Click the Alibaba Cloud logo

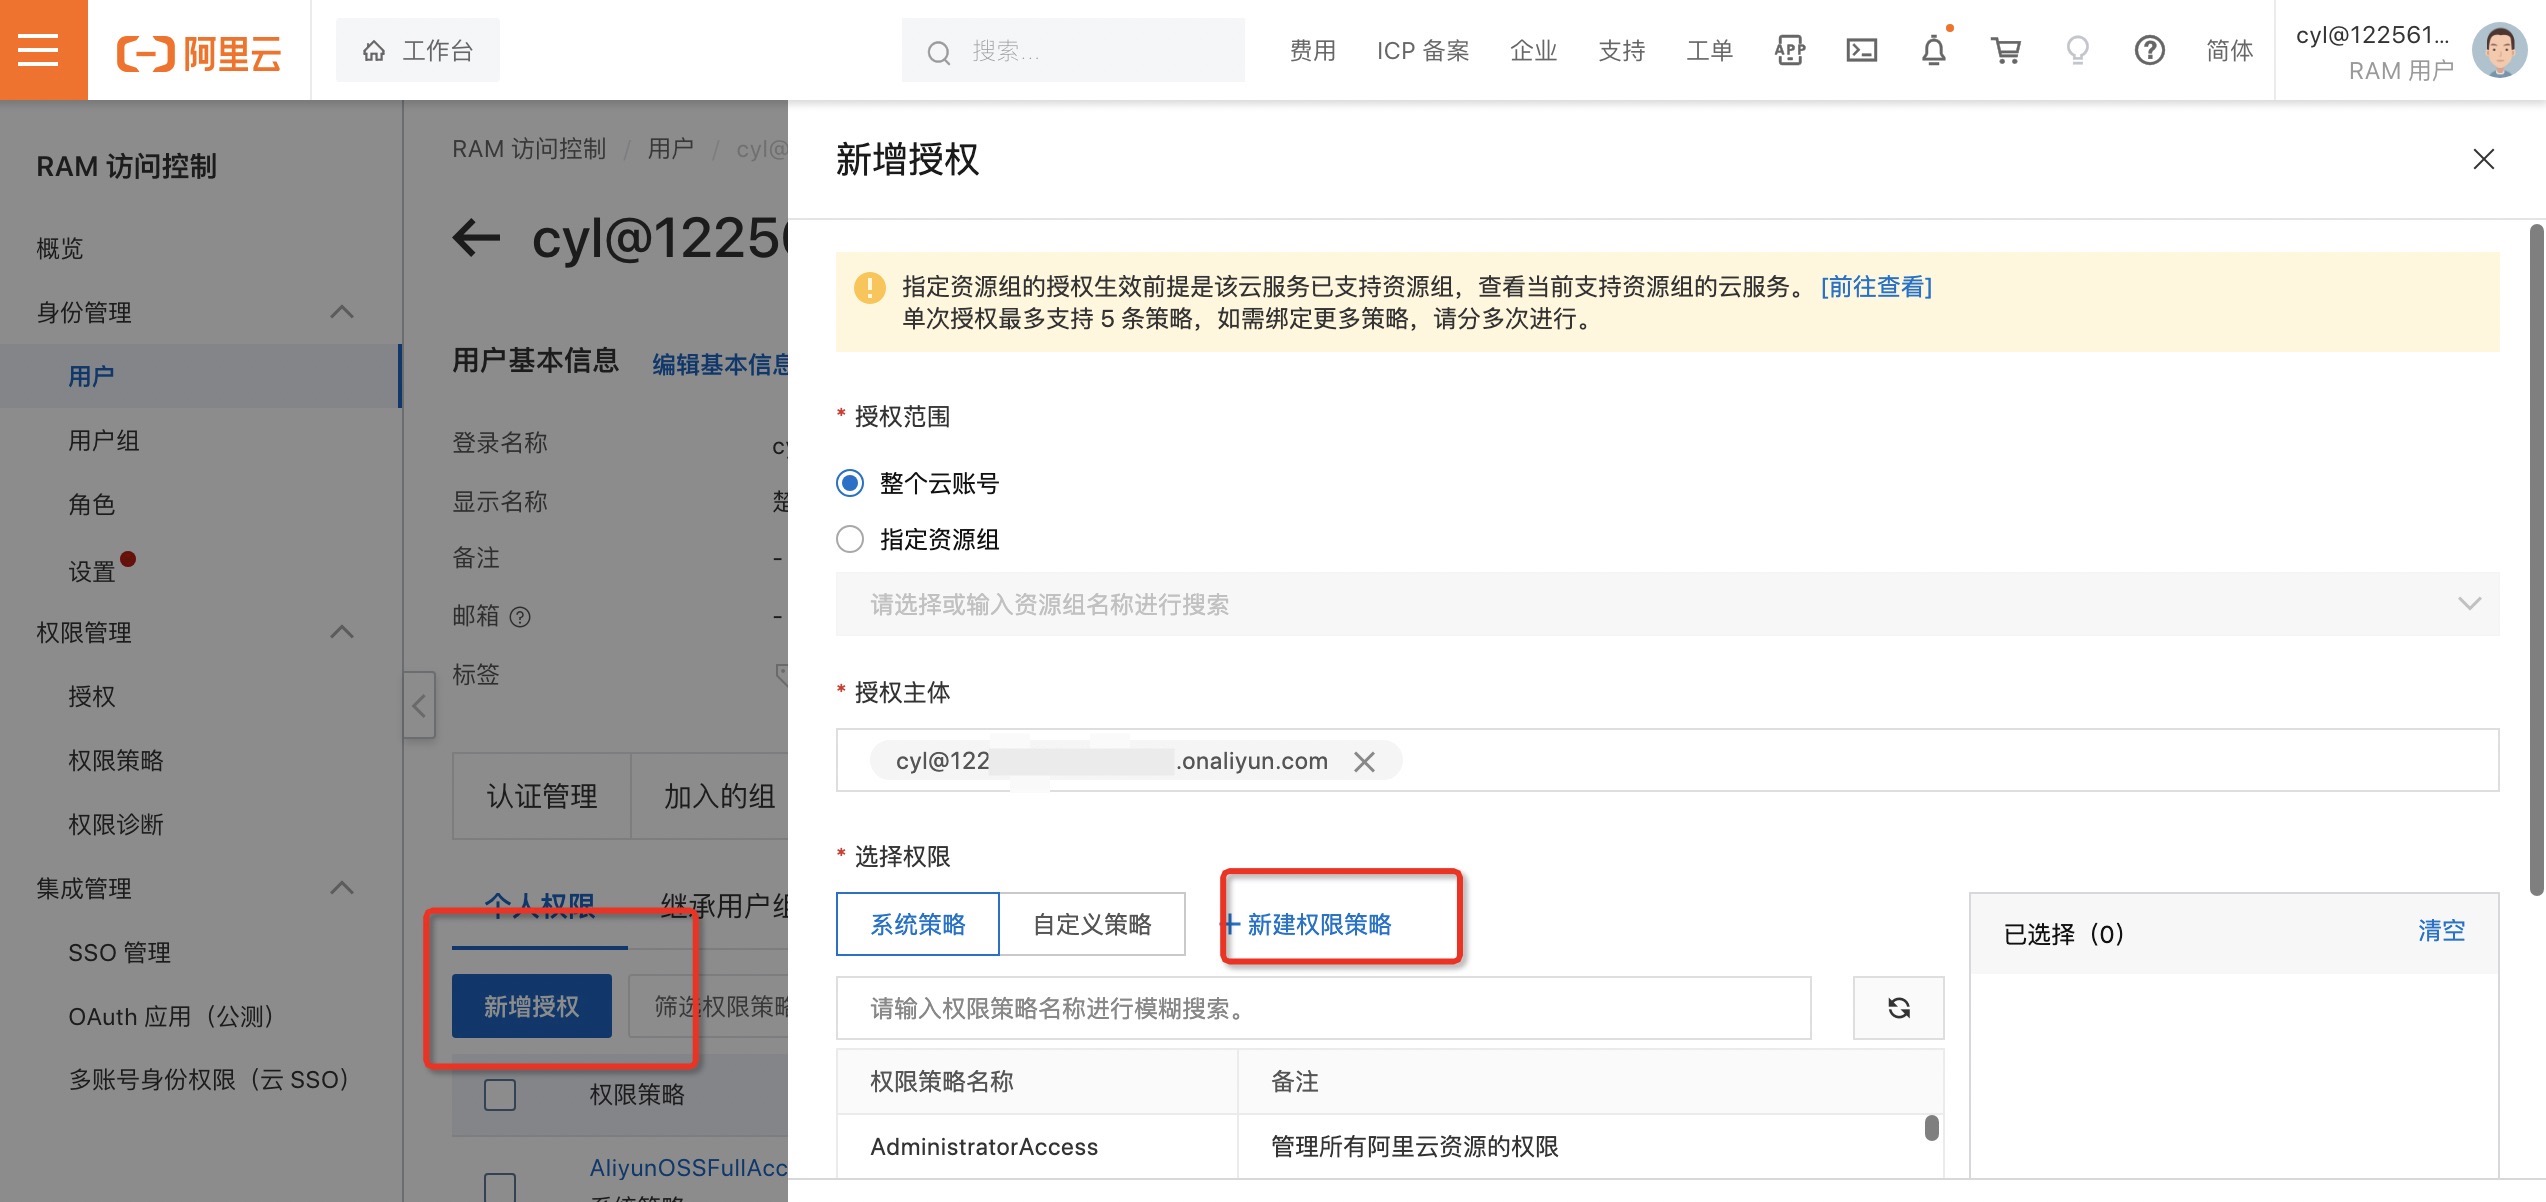pos(199,52)
